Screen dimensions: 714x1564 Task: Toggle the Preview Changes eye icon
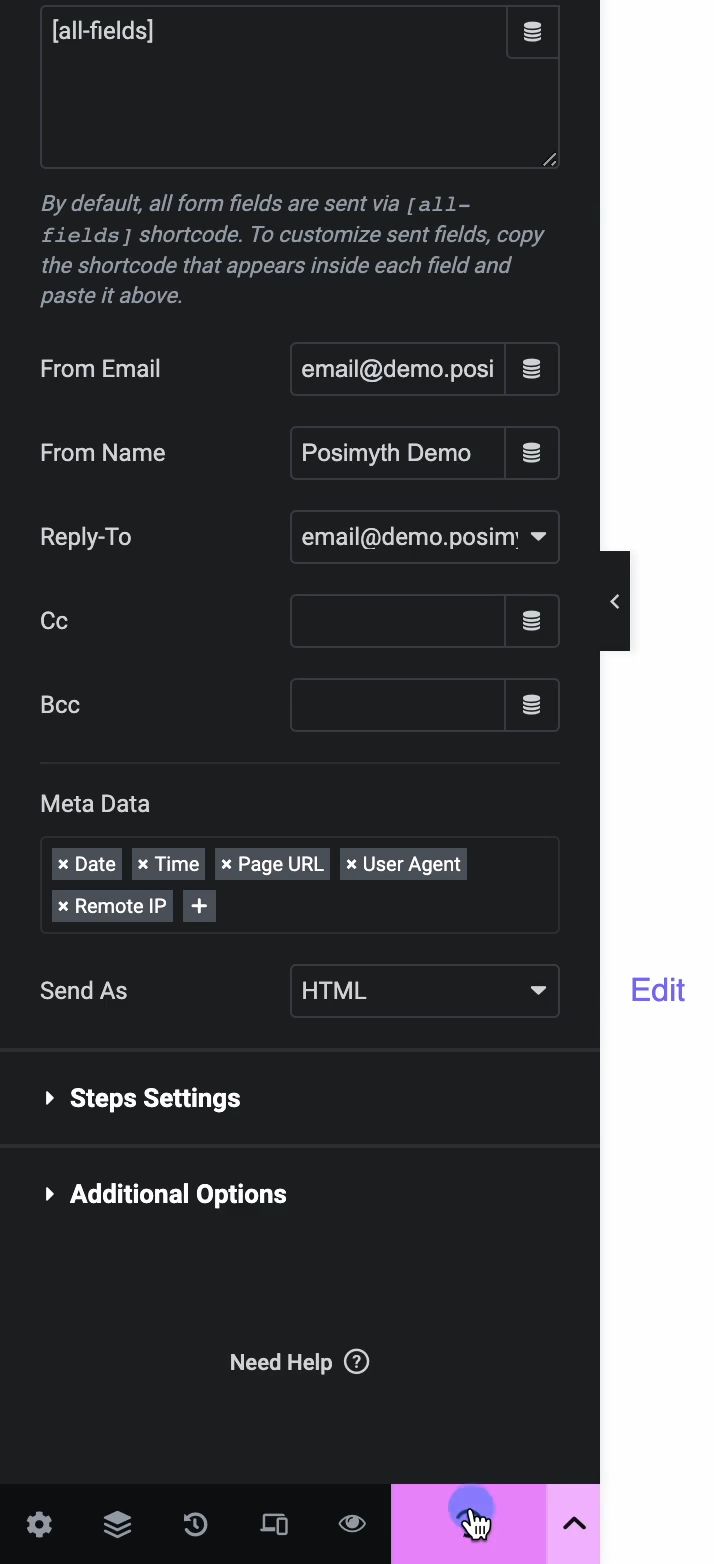point(351,1524)
